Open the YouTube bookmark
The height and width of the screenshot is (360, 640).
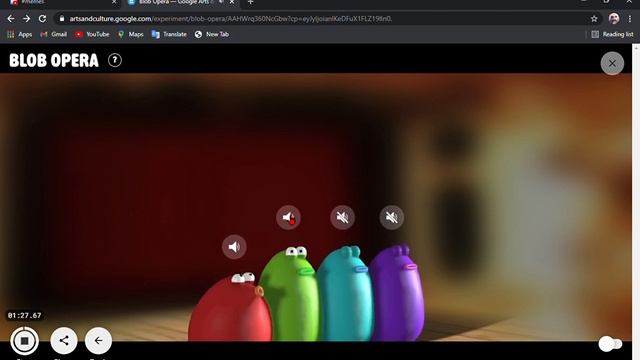pos(92,34)
